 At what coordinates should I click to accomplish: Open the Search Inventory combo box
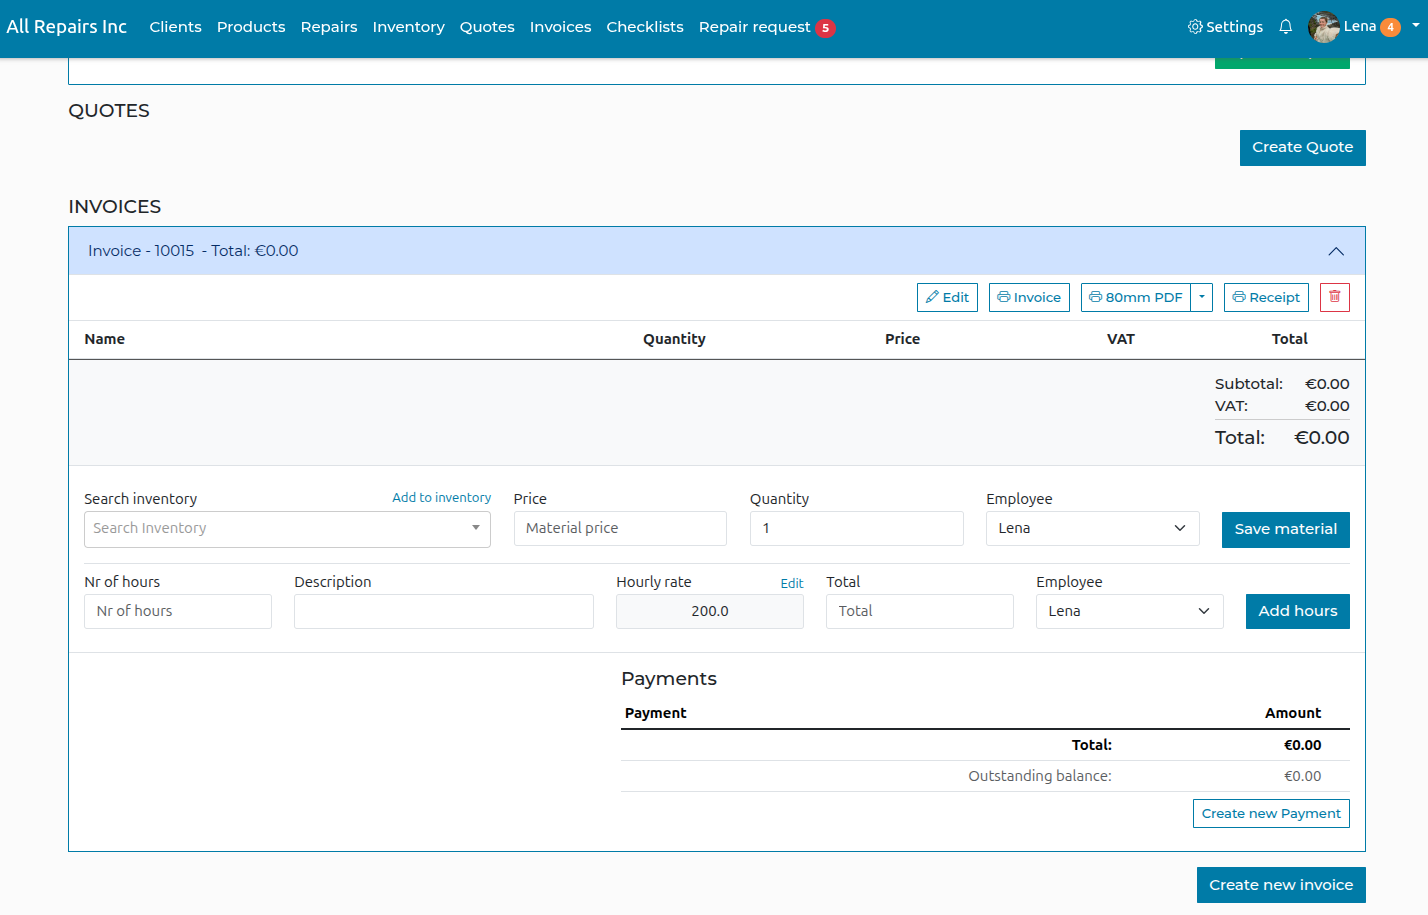pyautogui.click(x=287, y=529)
